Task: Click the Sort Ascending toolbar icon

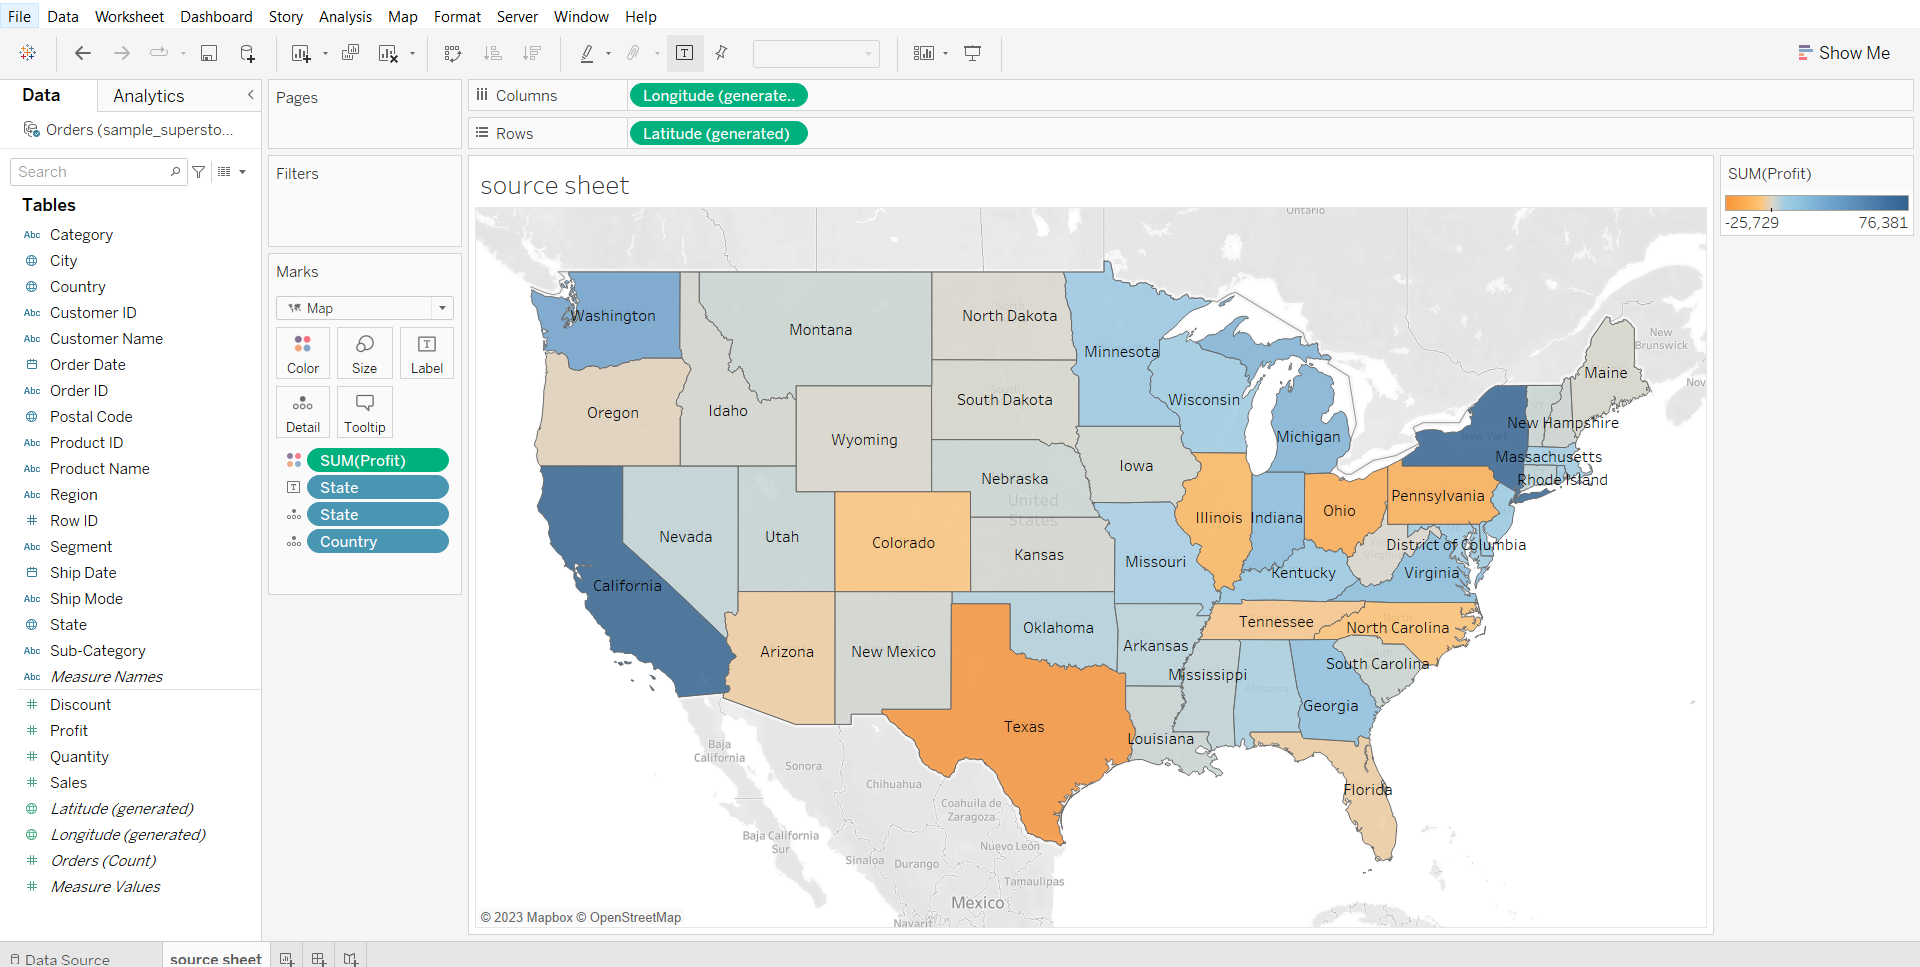Action: pos(492,53)
